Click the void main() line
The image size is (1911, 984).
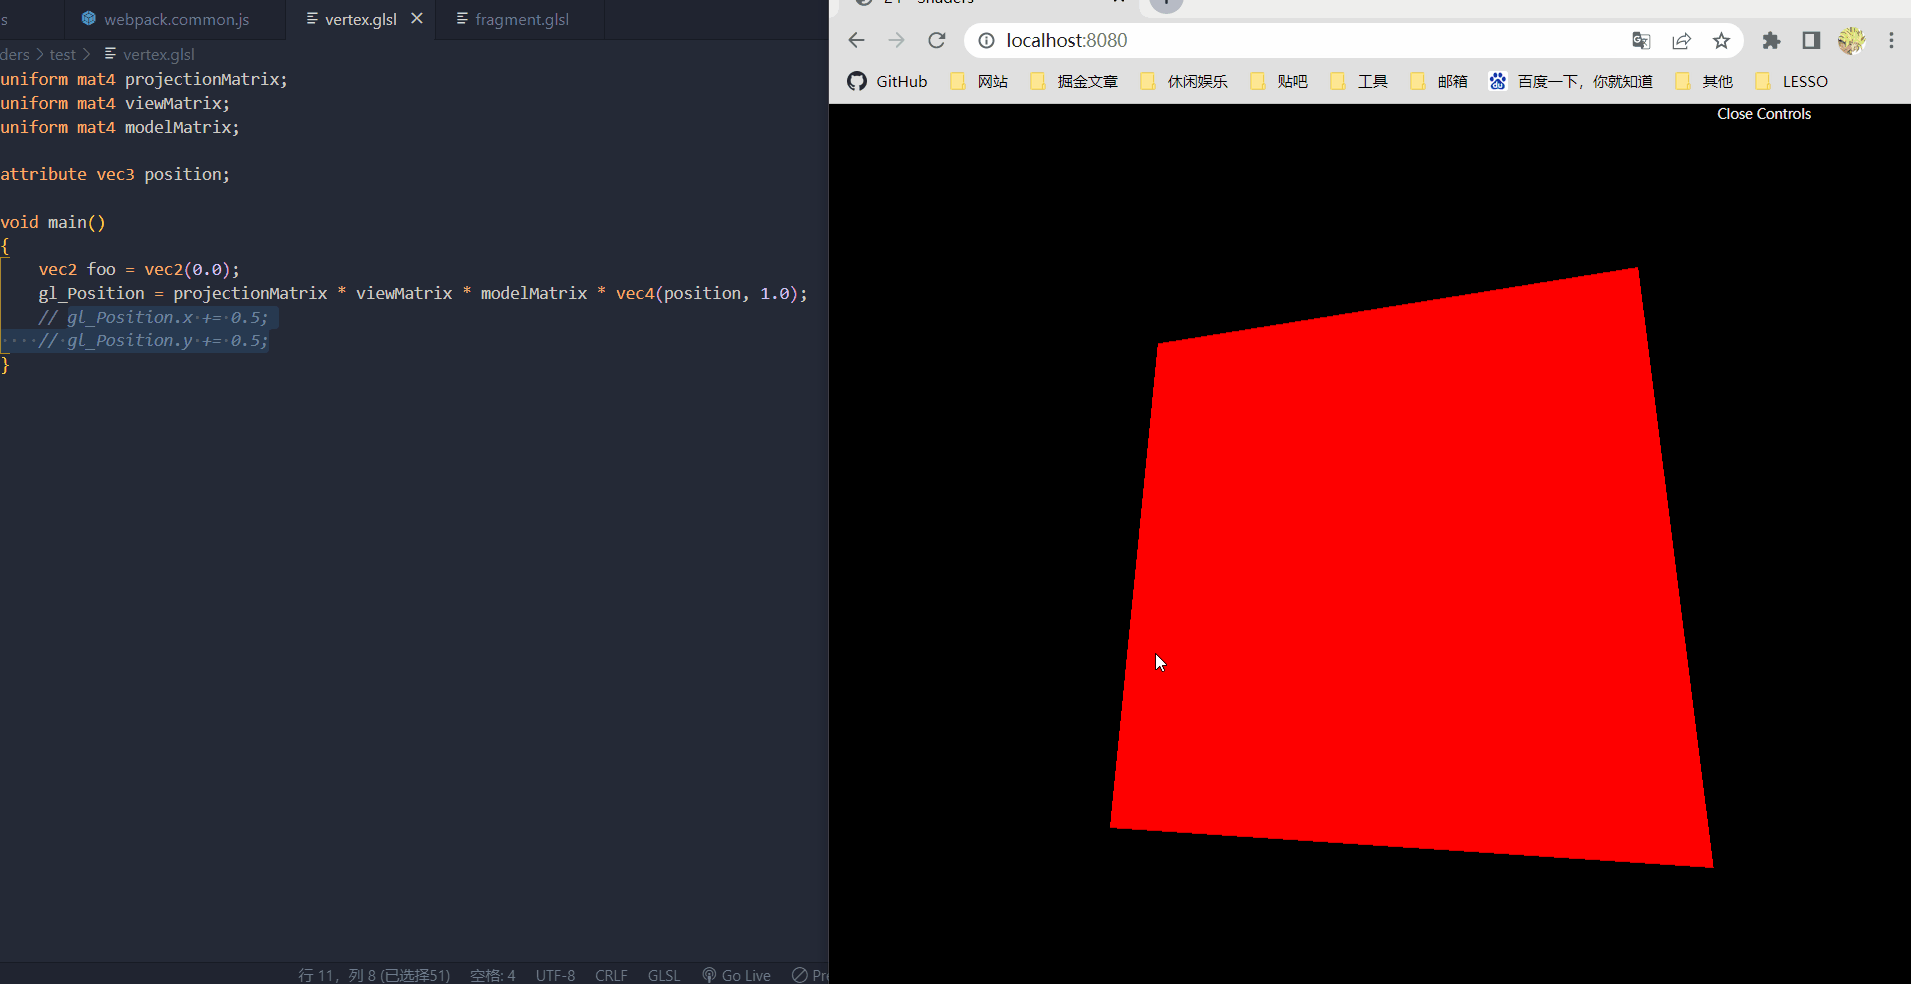point(53,222)
